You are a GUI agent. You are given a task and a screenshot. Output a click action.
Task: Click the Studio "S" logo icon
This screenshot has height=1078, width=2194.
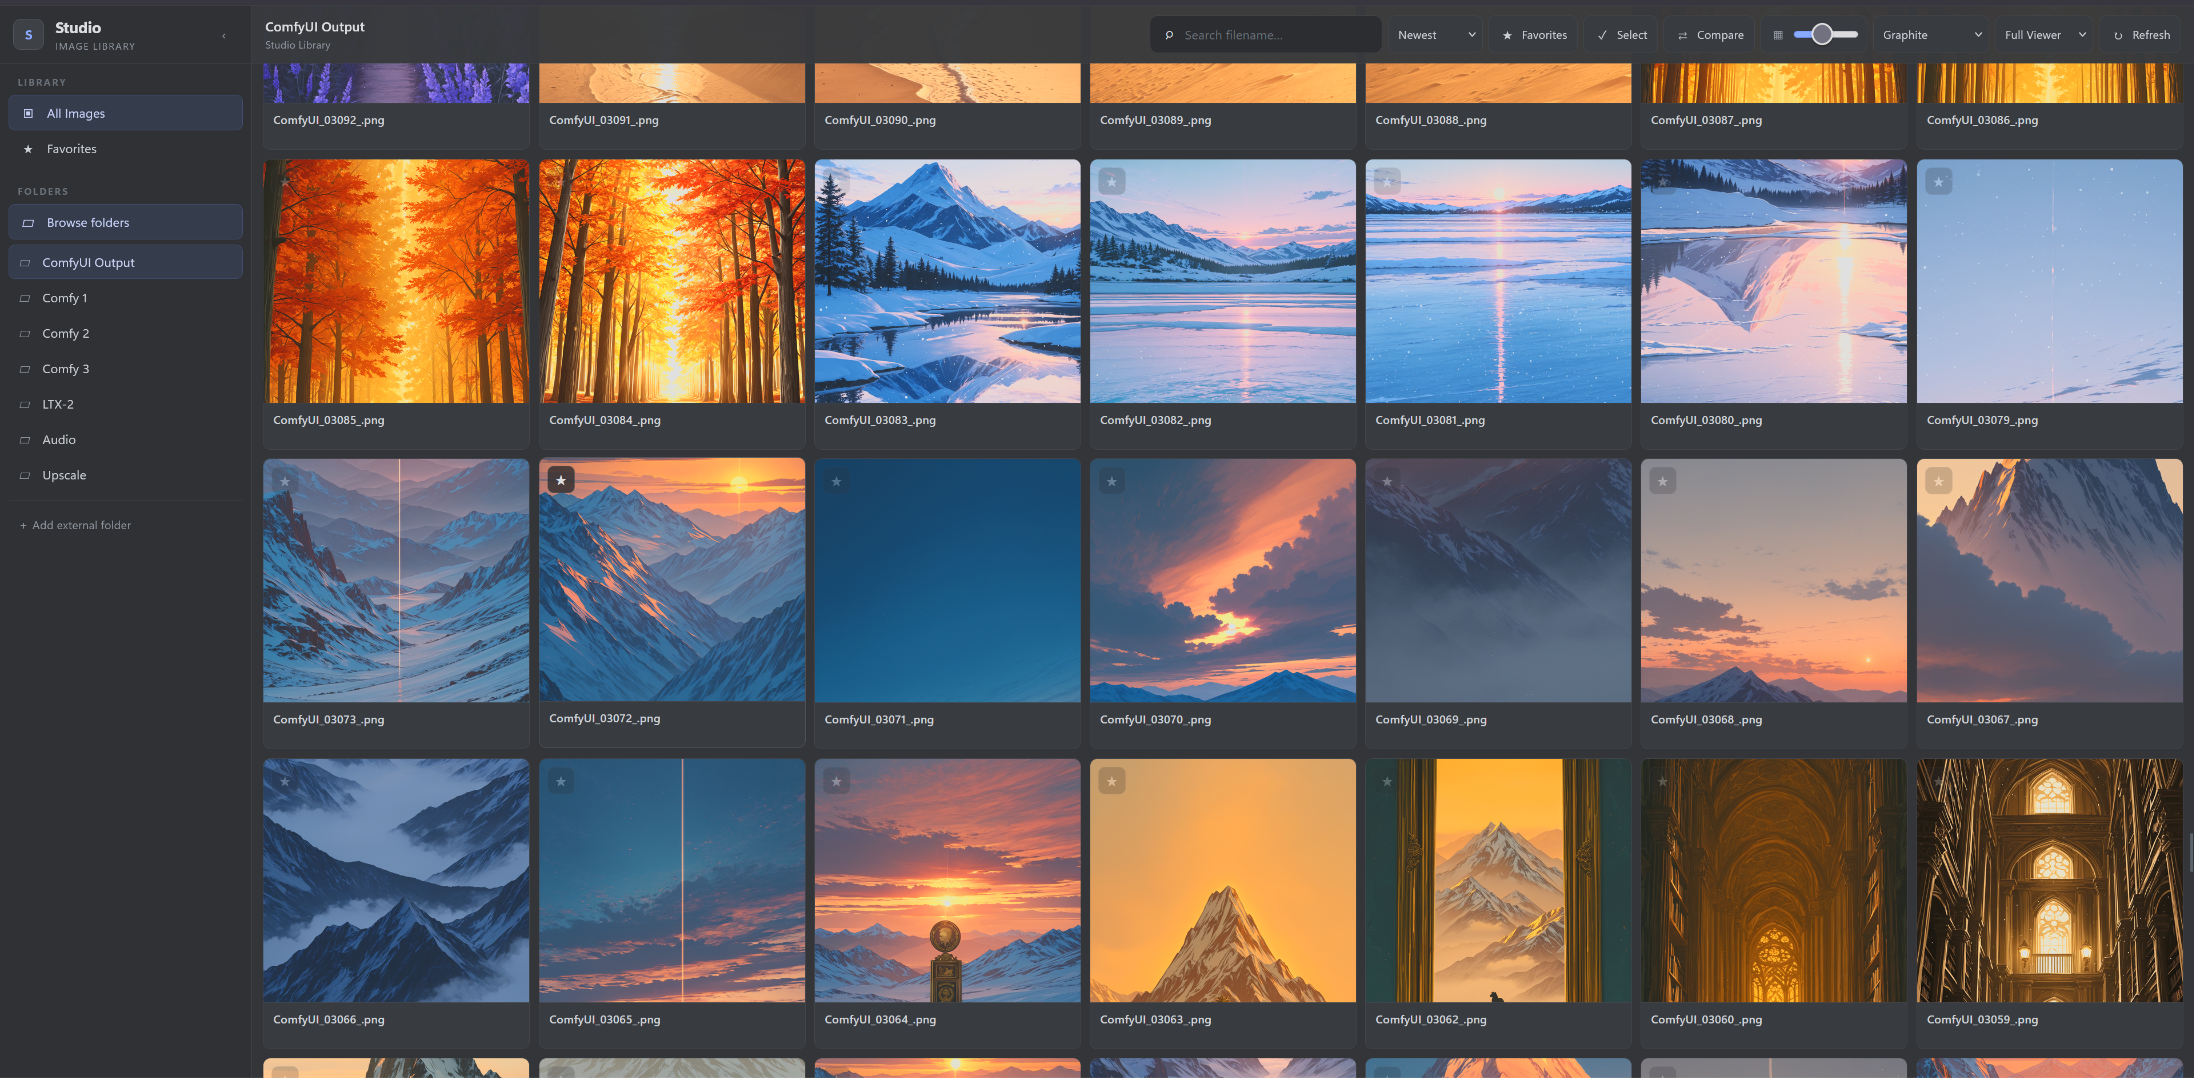pyautogui.click(x=28, y=35)
